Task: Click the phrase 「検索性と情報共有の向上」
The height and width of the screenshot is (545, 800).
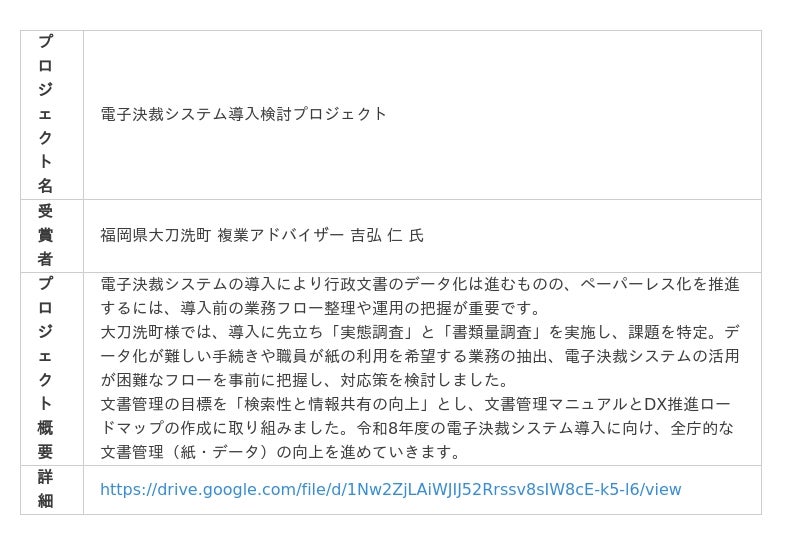Action: [340, 404]
